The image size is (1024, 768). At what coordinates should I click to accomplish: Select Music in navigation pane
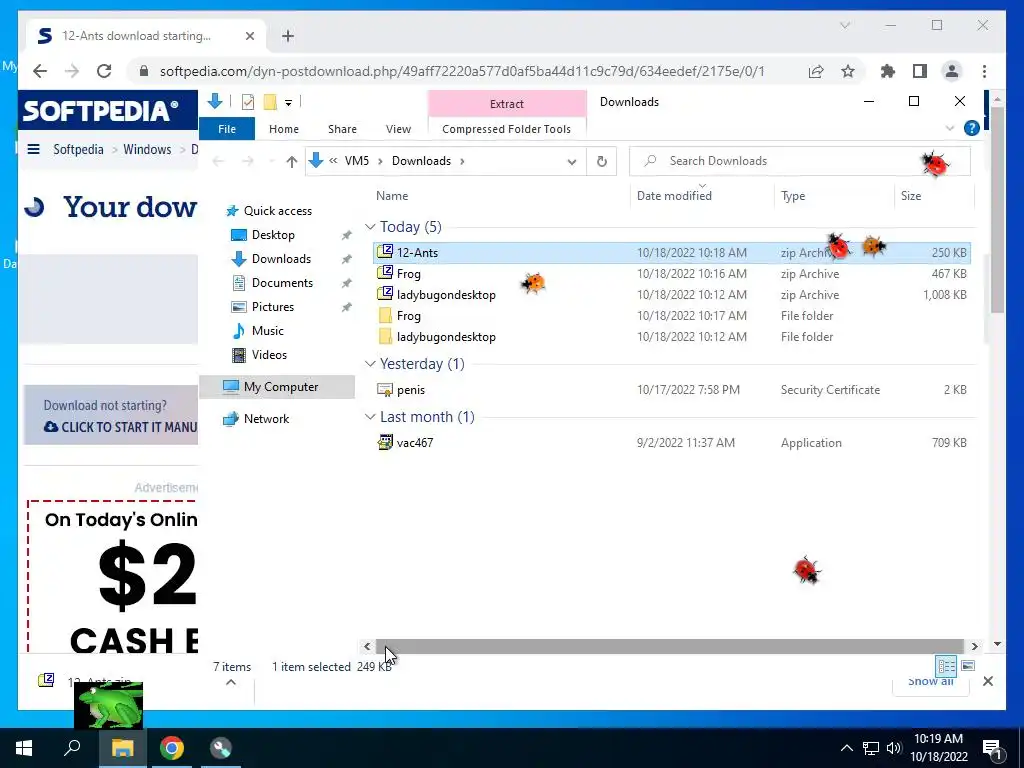267,331
